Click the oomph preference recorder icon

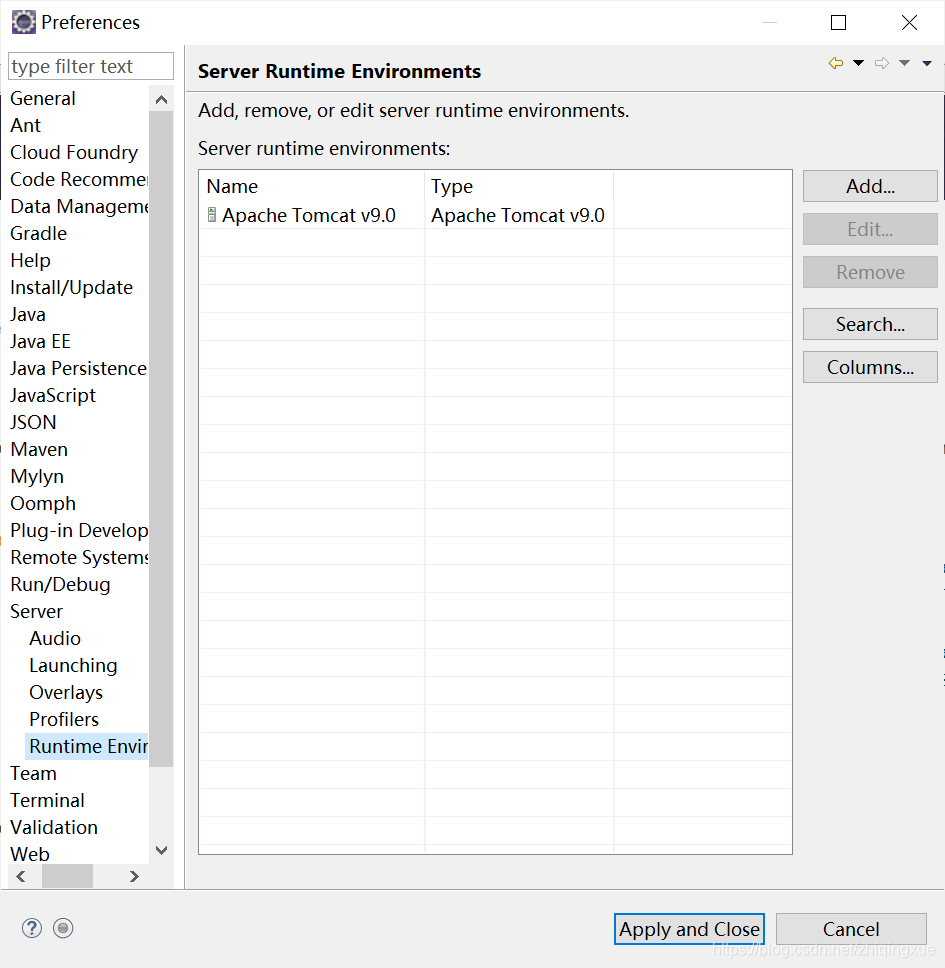63,928
